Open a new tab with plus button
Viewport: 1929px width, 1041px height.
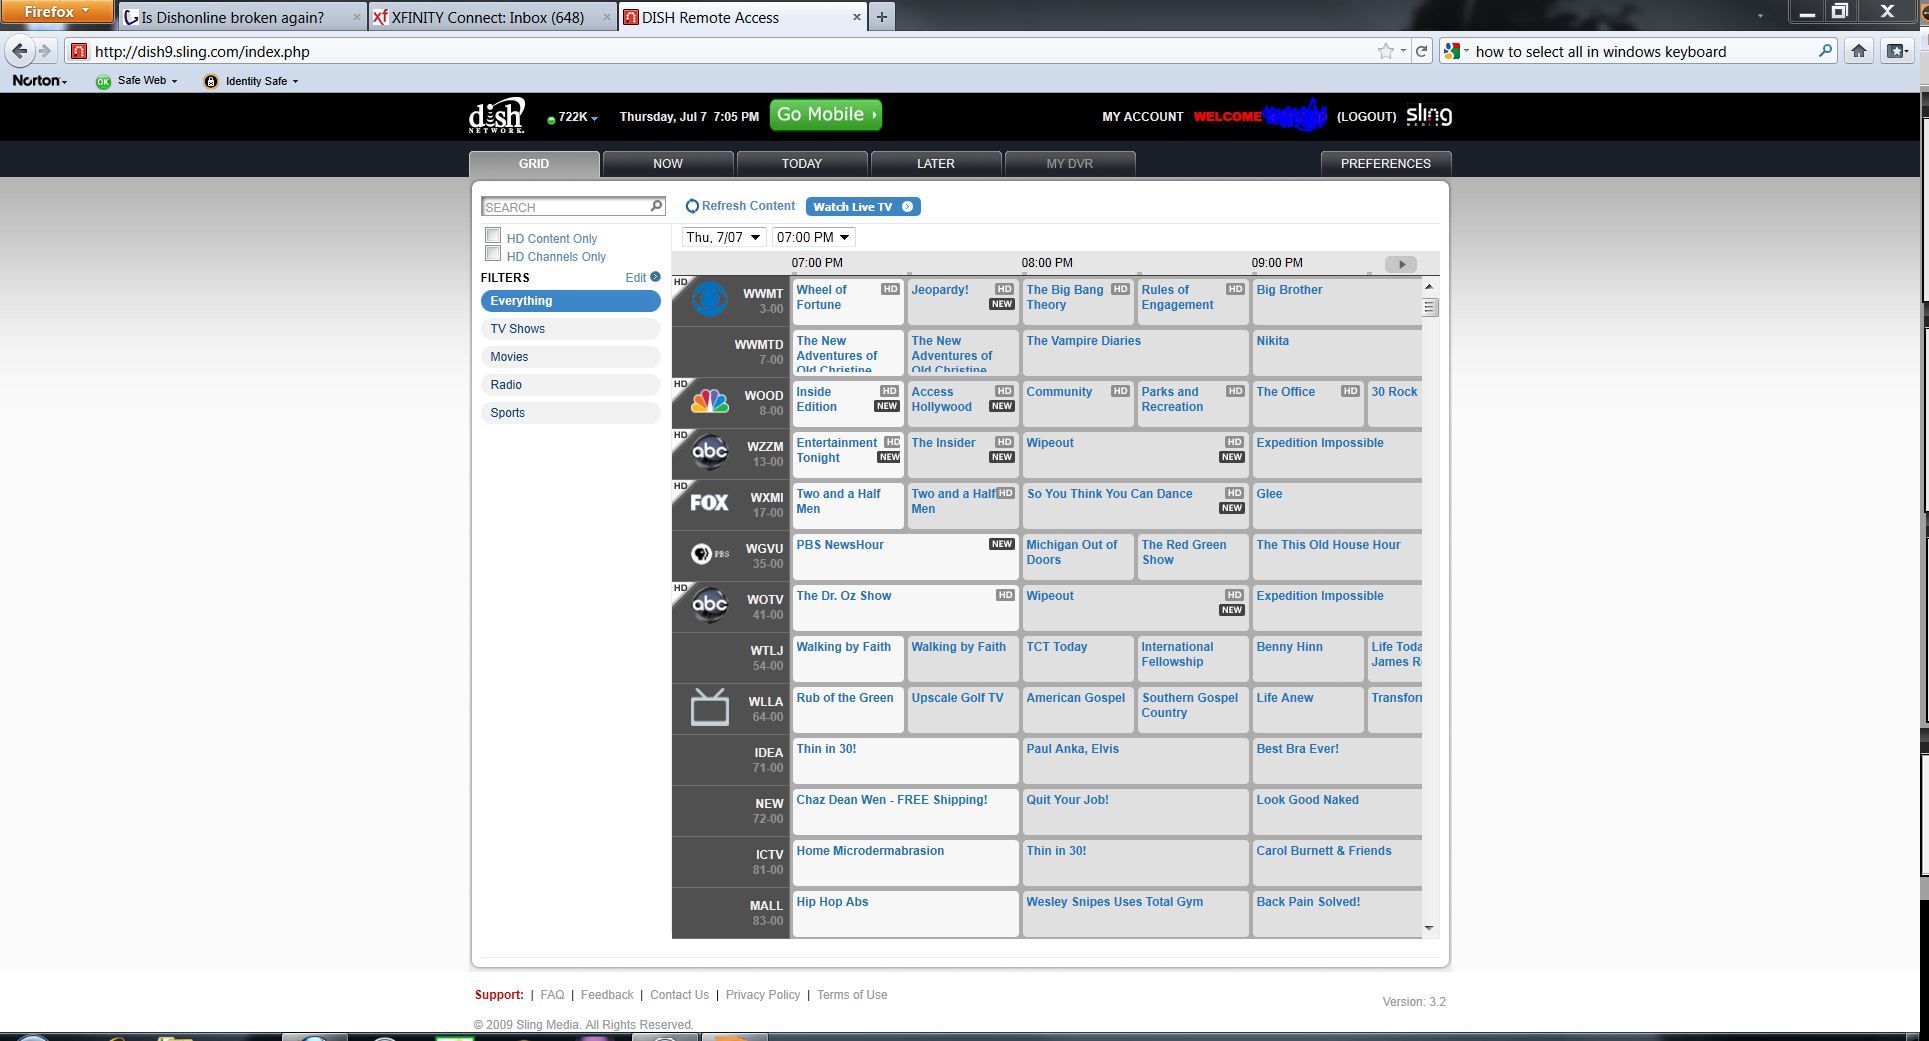[881, 17]
